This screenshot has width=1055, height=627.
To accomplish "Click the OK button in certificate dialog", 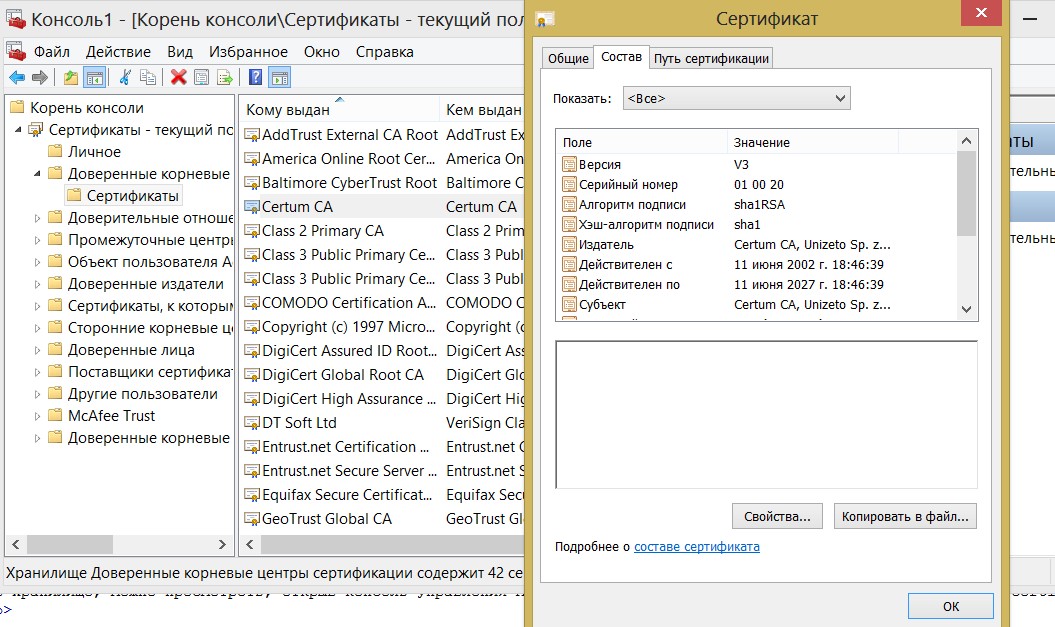I will click(x=951, y=606).
